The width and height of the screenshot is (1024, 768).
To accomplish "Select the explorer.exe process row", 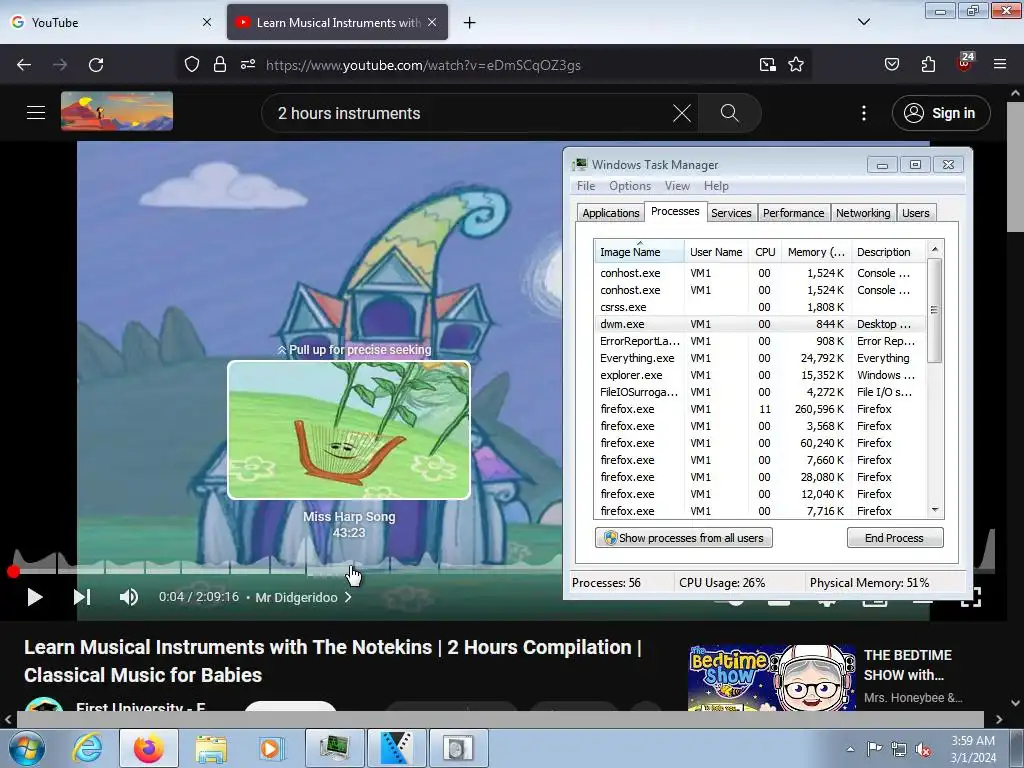I will [760, 376].
